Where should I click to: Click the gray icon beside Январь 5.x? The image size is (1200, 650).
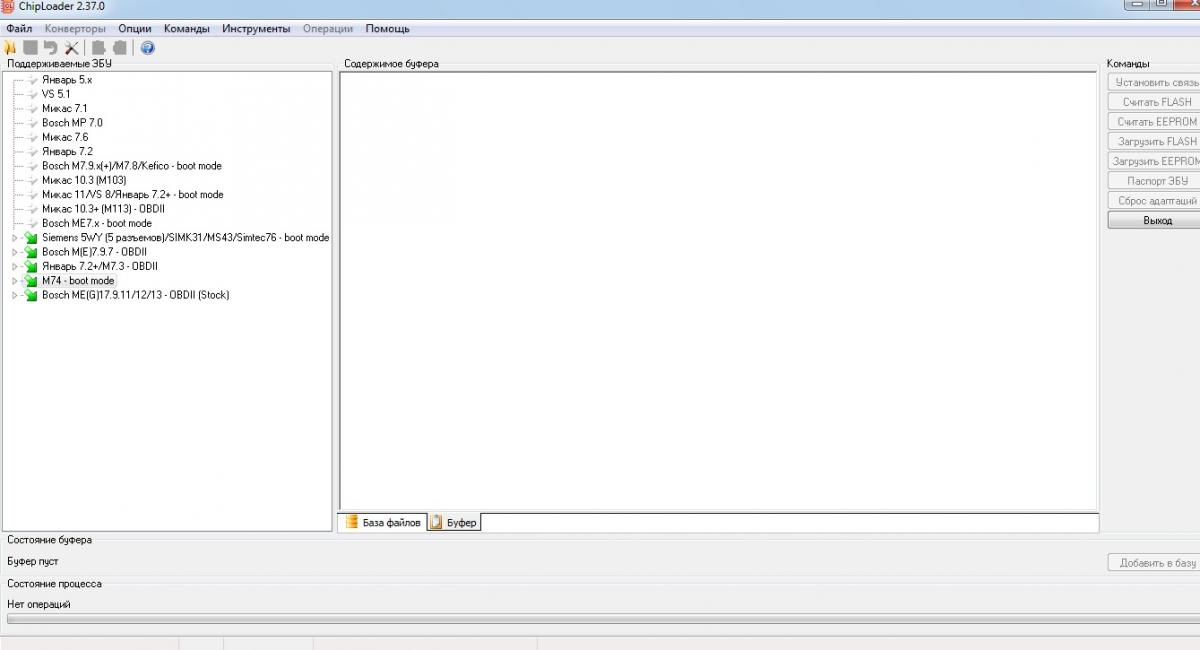pyautogui.click(x=33, y=79)
